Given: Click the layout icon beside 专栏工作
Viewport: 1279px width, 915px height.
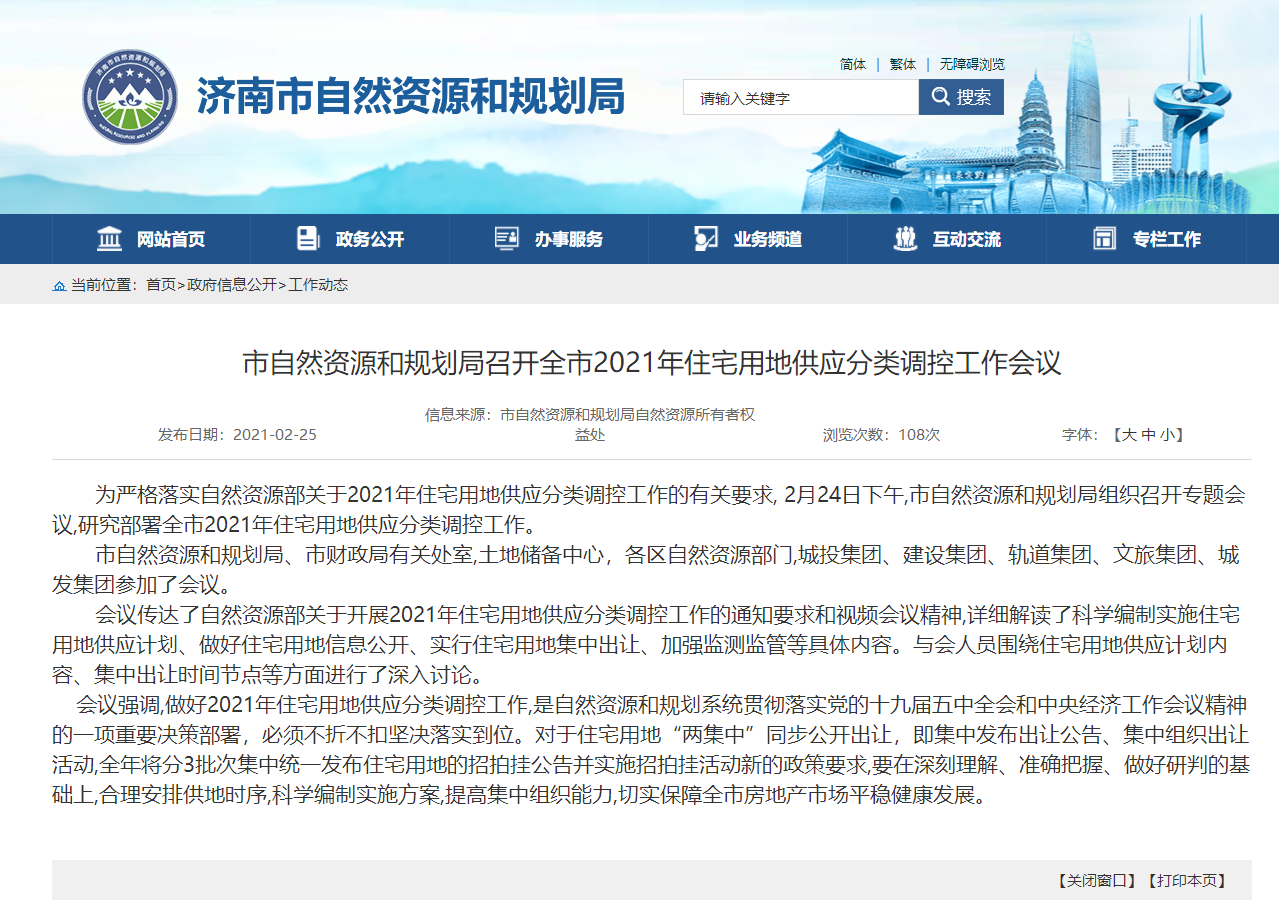Looking at the screenshot, I should pyautogui.click(x=1104, y=239).
